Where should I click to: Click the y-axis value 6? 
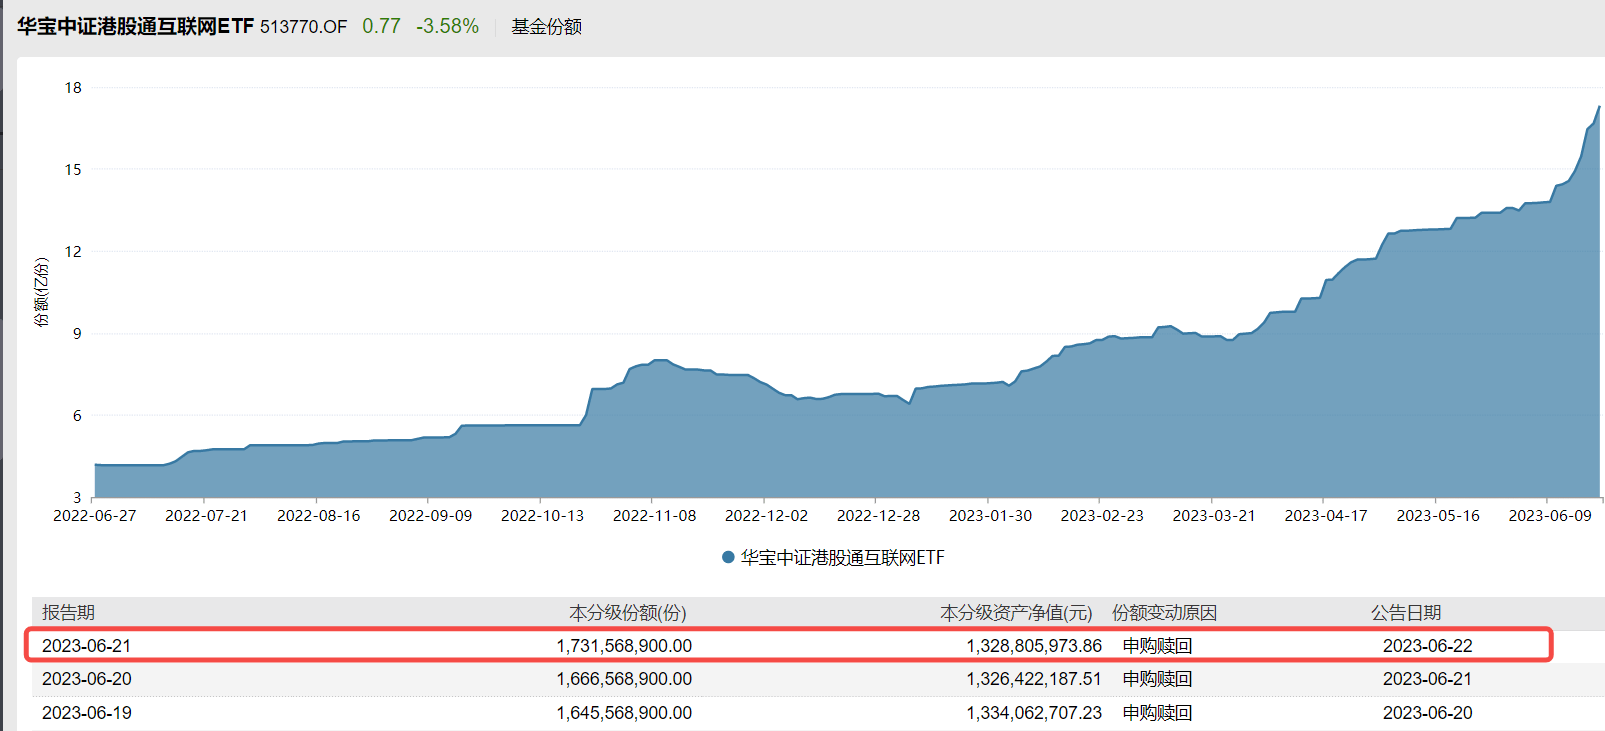point(77,416)
